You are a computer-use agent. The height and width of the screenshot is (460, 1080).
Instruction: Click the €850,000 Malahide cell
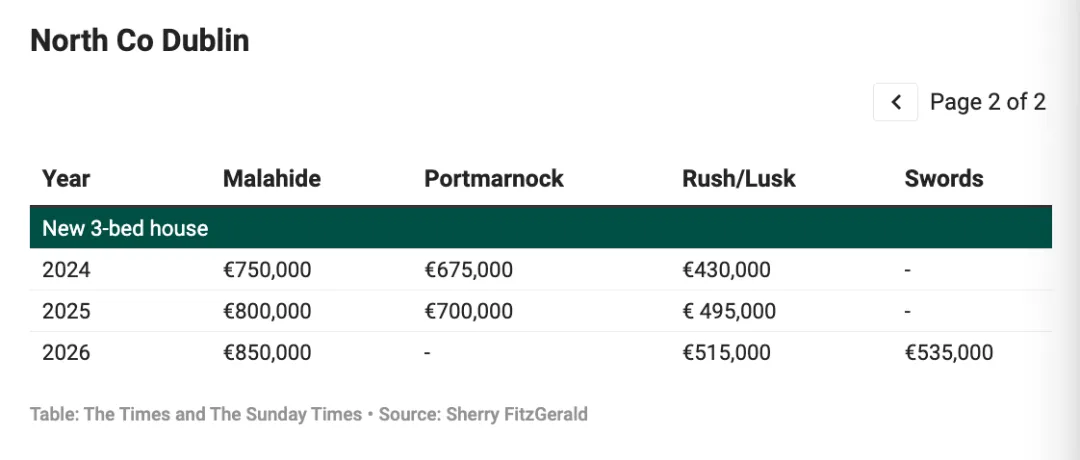[x=267, y=353]
